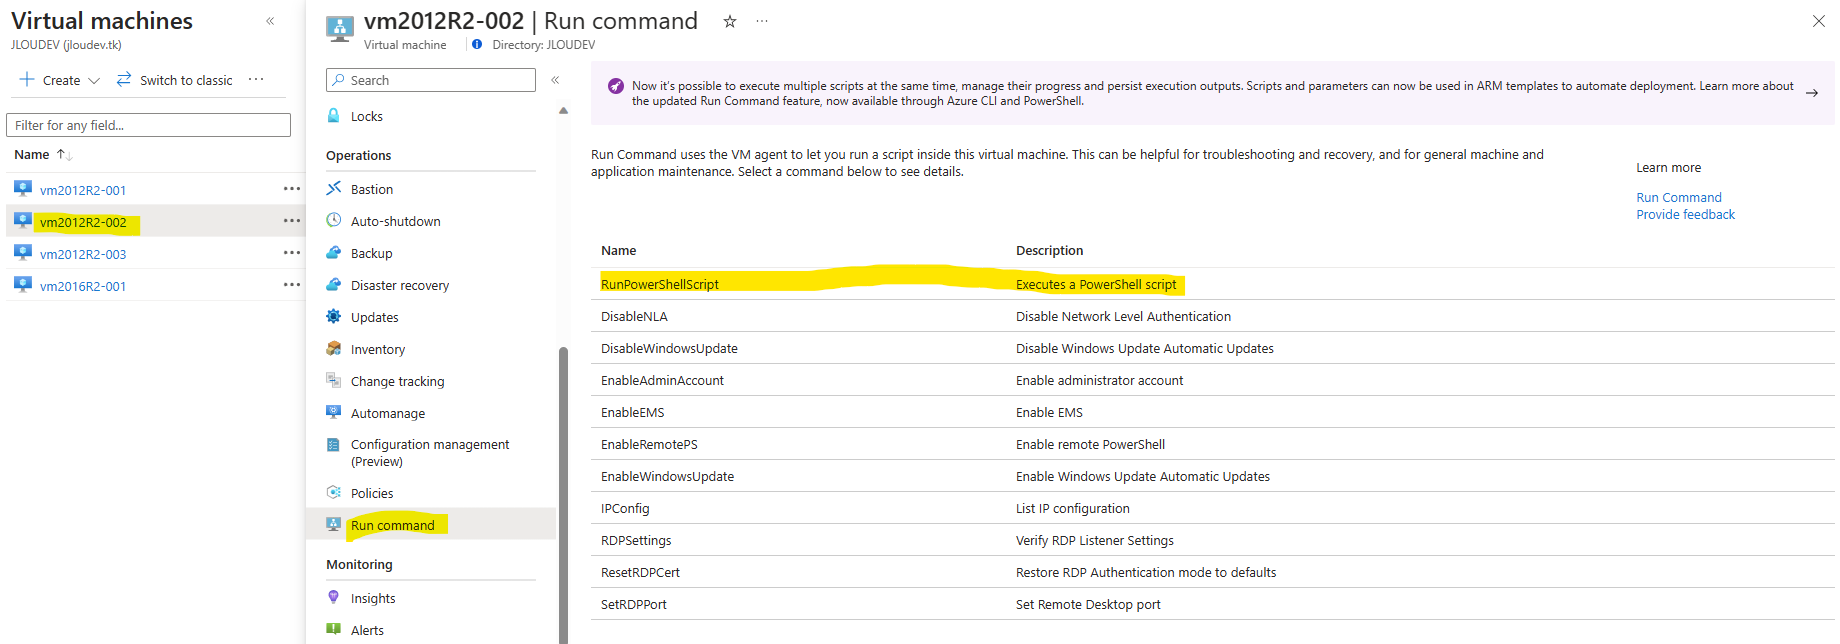This screenshot has height=644, width=1840.
Task: Select the RDPSettings command
Action: pyautogui.click(x=636, y=541)
